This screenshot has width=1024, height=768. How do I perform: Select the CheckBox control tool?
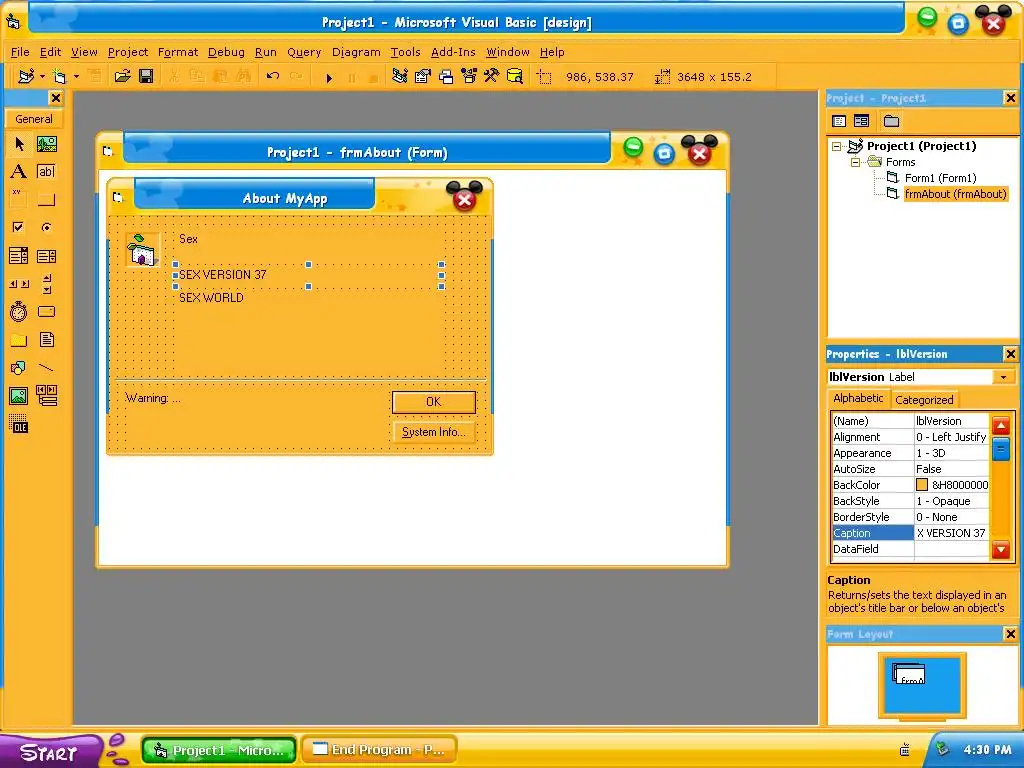tap(19, 227)
